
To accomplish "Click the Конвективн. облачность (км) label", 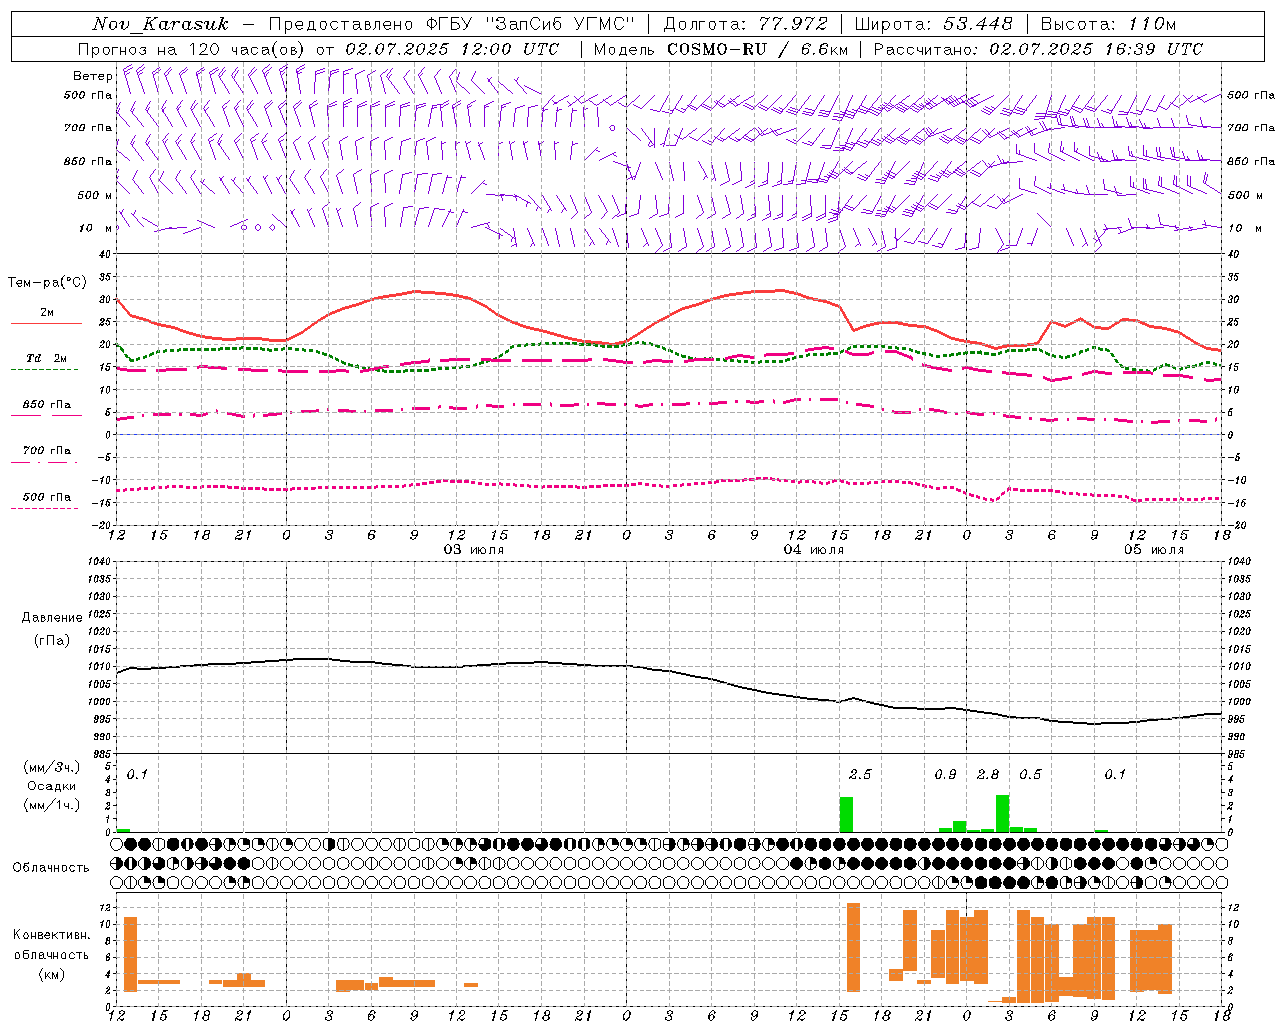I will coord(51,954).
